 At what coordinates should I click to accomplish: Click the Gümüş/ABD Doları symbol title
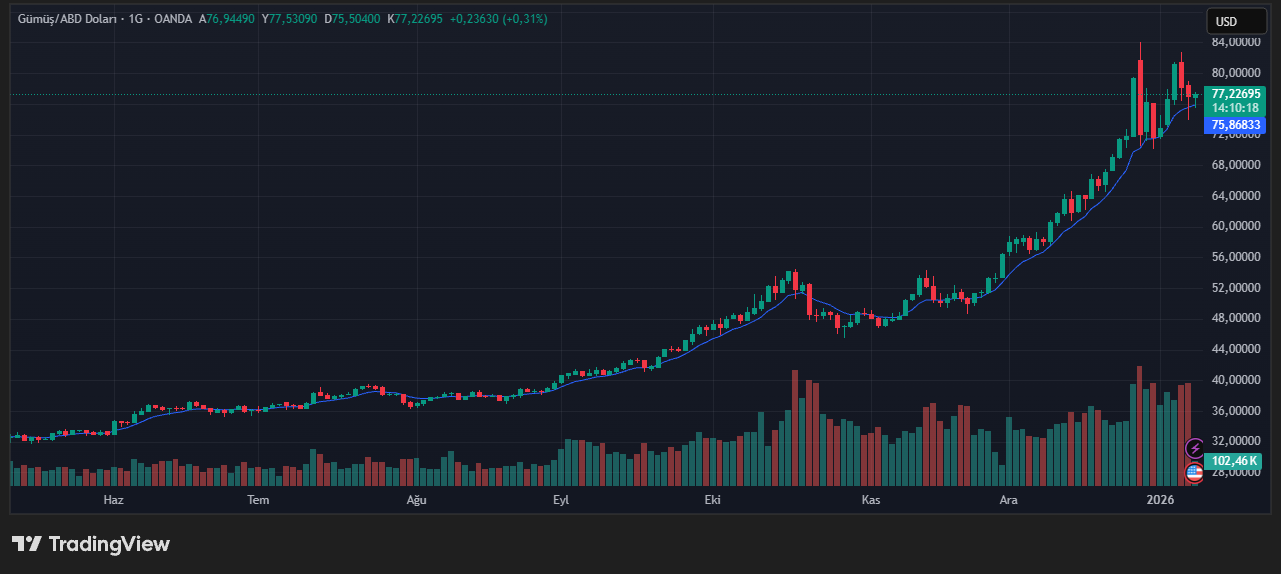(x=64, y=19)
